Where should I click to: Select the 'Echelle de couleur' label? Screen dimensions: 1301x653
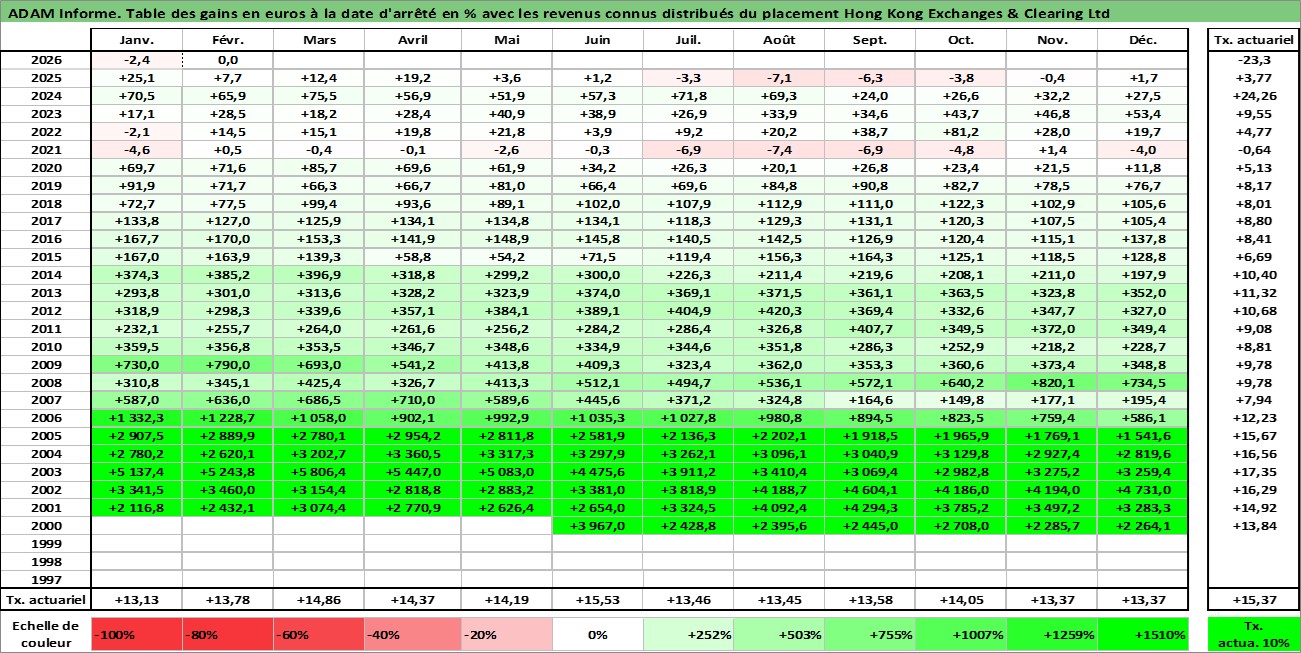46,634
